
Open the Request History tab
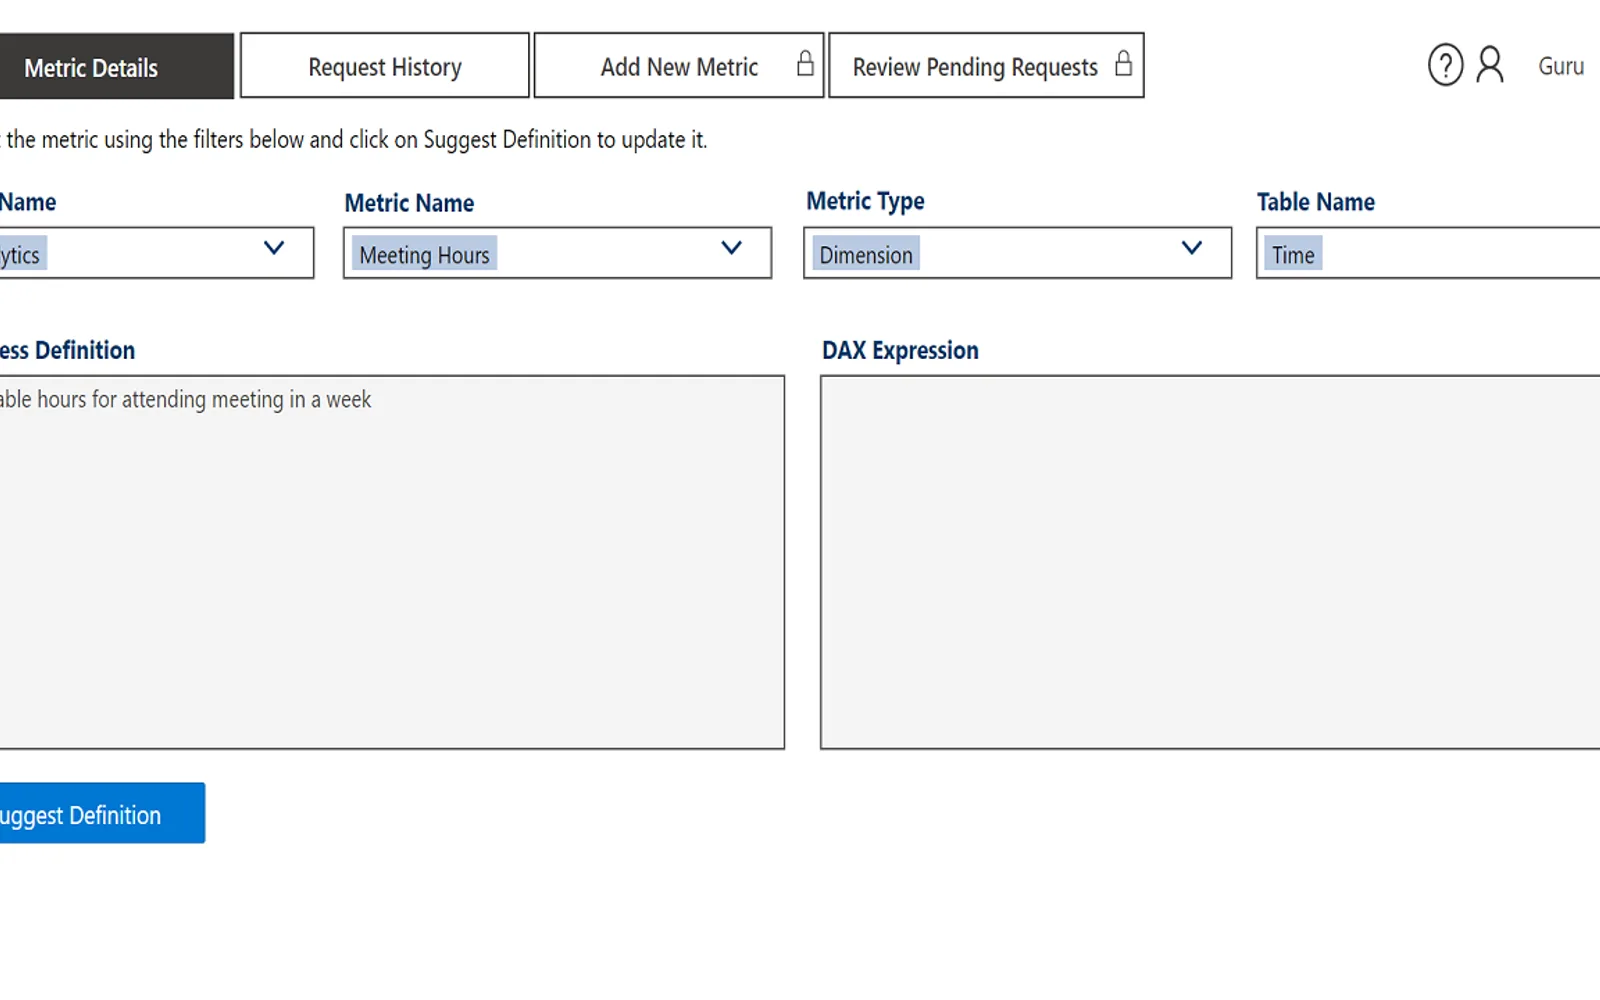pyautogui.click(x=385, y=66)
